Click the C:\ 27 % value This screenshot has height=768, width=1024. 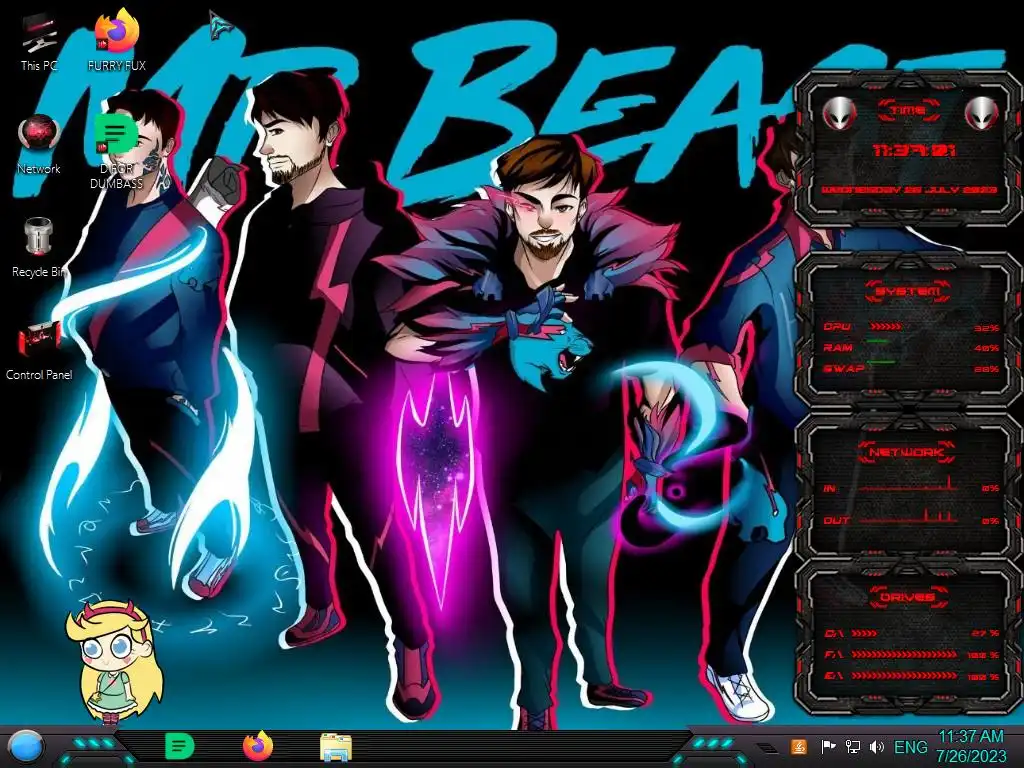coord(985,633)
